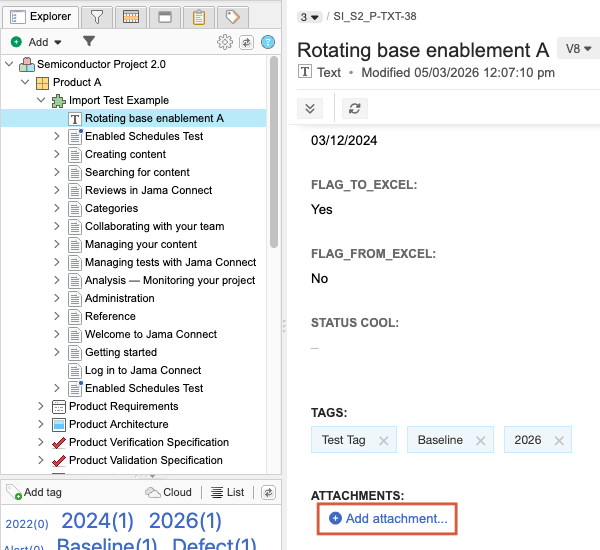Click the Semiconductor Project 2.0 project icon
This screenshot has width=600, height=550.
[27, 64]
